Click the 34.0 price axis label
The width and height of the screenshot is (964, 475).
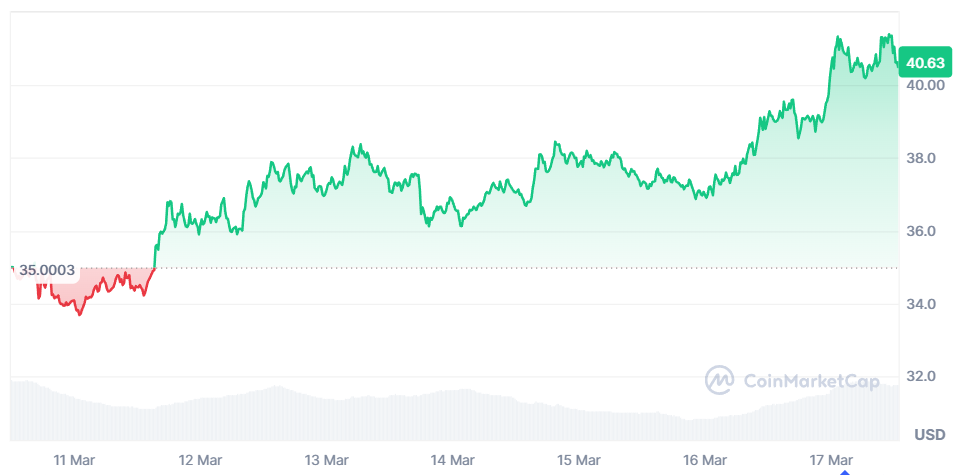point(920,304)
